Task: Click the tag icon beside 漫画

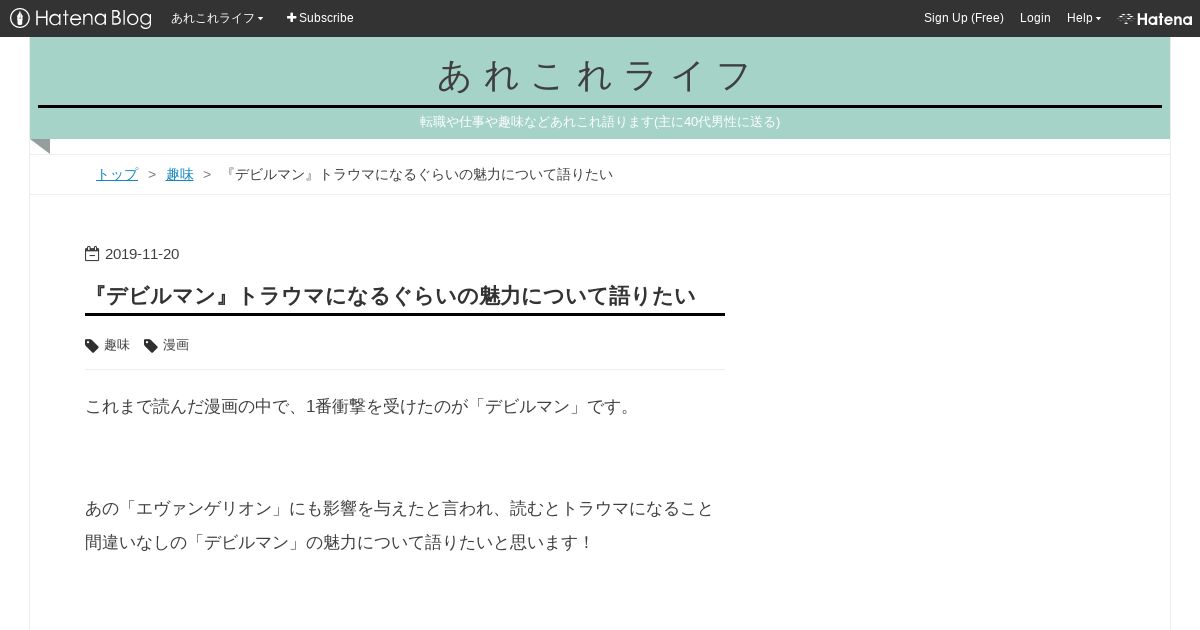Action: coord(151,346)
